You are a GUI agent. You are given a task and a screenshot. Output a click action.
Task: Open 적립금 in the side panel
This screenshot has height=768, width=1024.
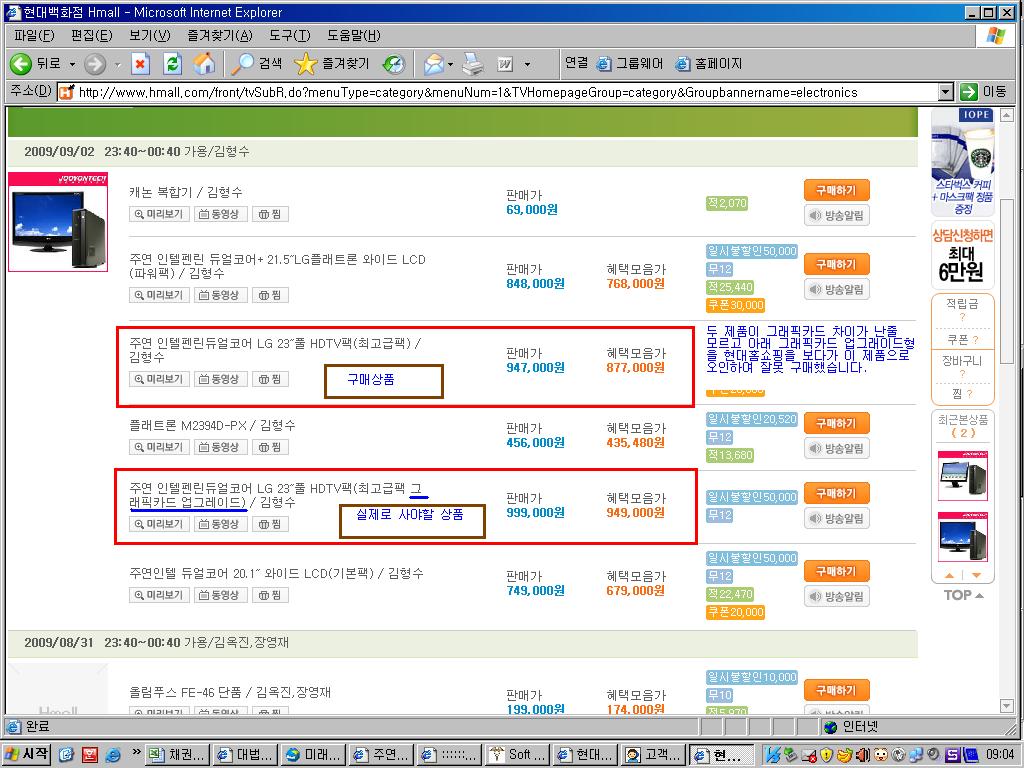tap(962, 304)
